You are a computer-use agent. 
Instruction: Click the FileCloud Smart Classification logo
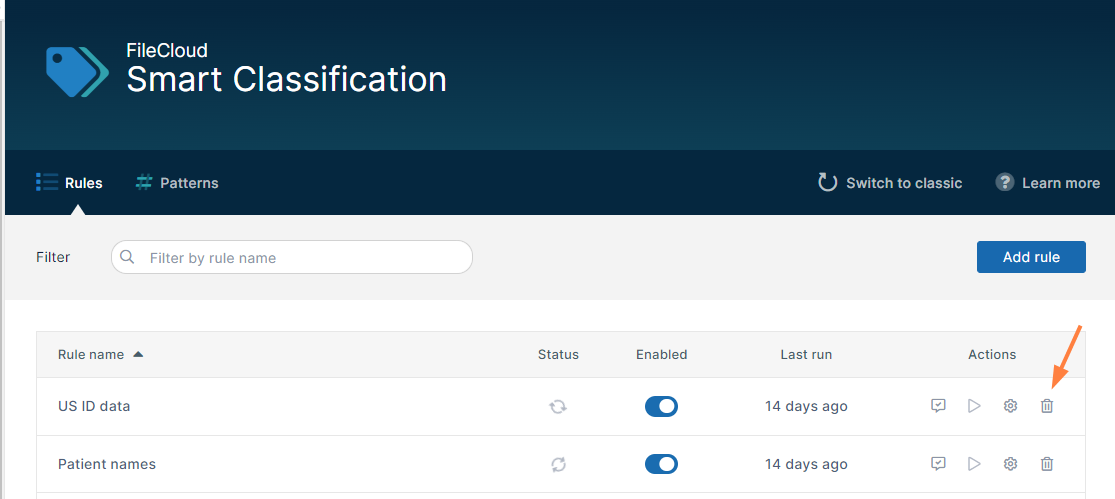pos(77,71)
